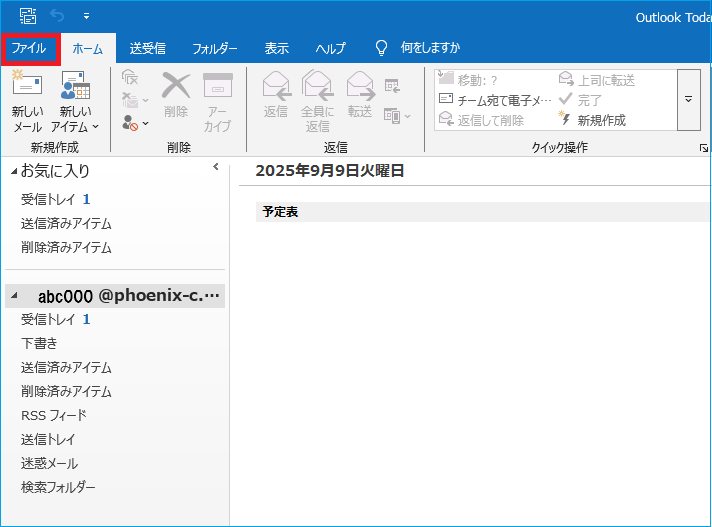
Task: Switch to the 表示 (View) tab
Action: tap(276, 48)
